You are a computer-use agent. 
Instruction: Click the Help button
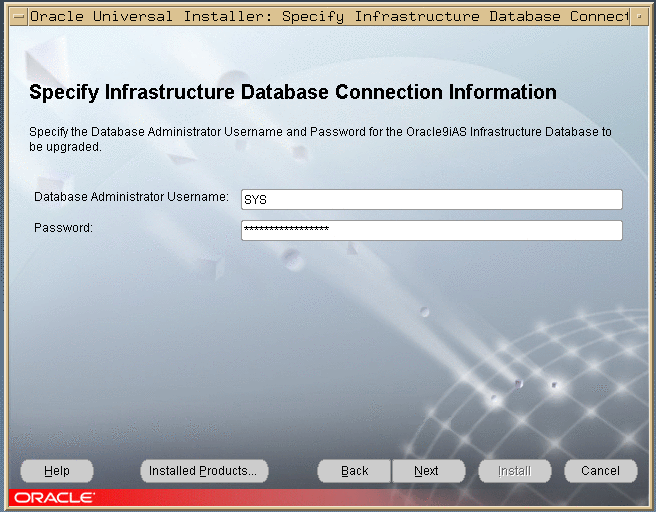pyautogui.click(x=57, y=471)
